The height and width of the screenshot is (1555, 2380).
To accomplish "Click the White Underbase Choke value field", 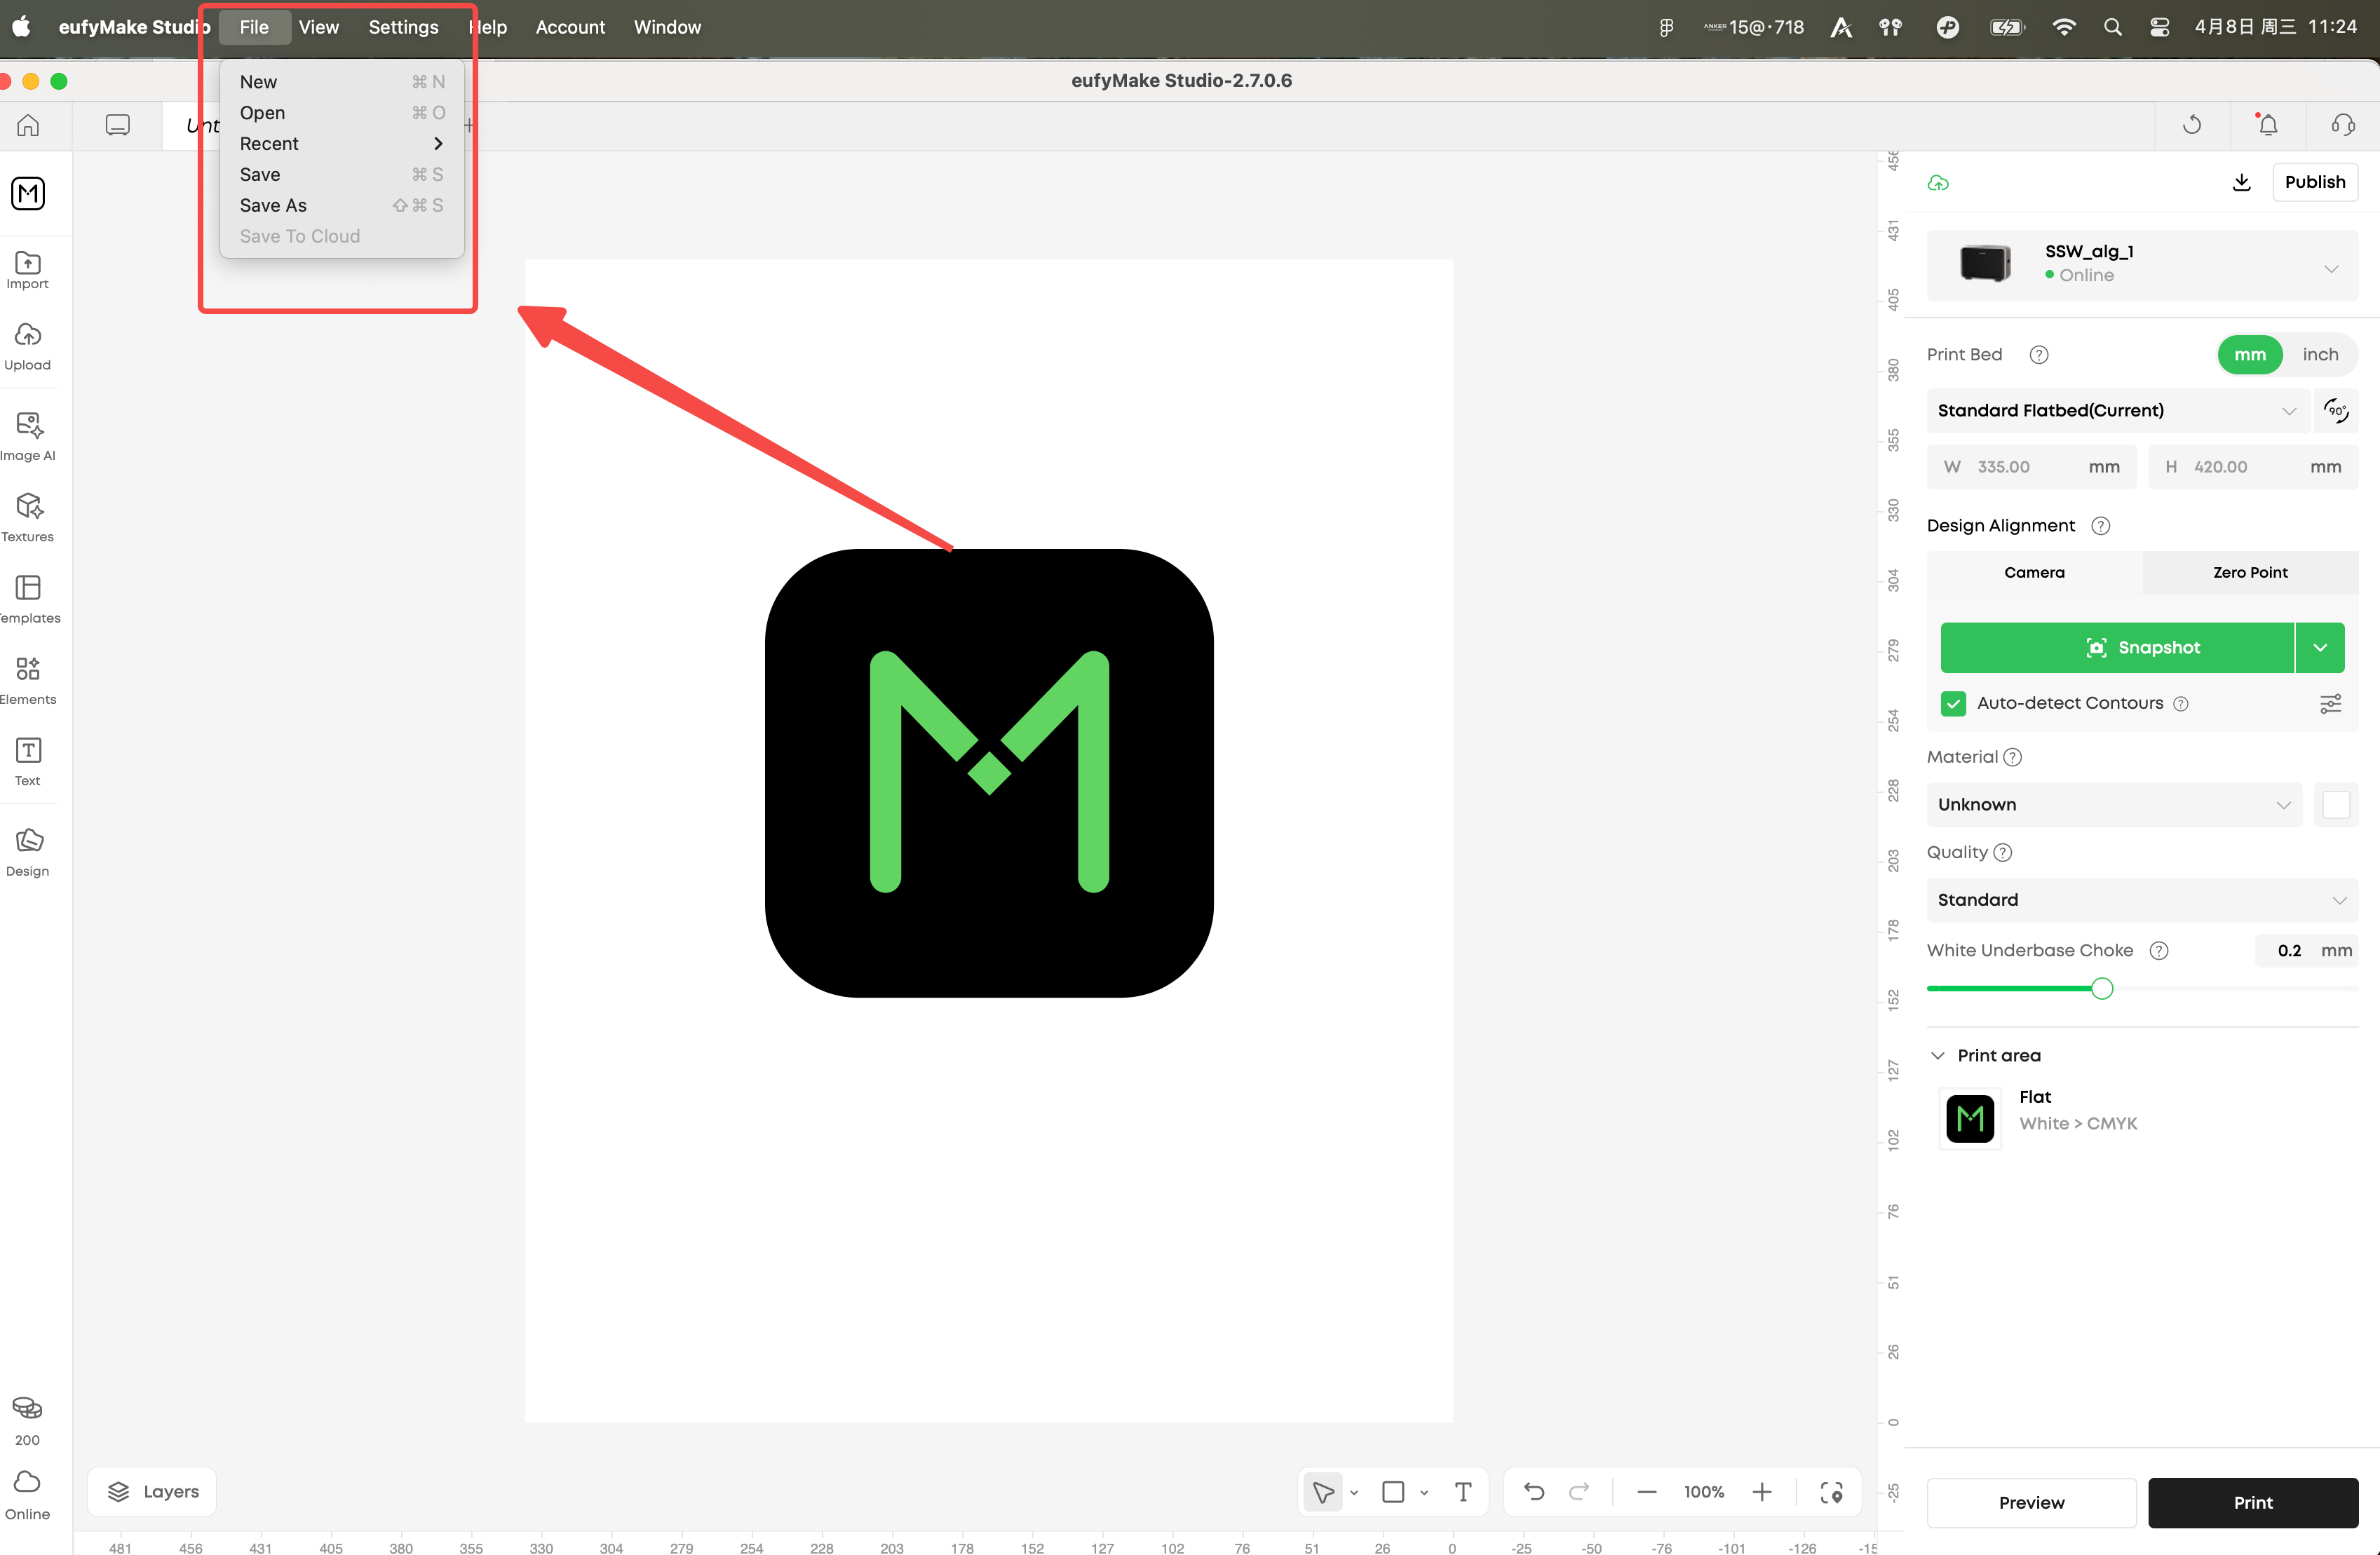I will pos(2306,951).
